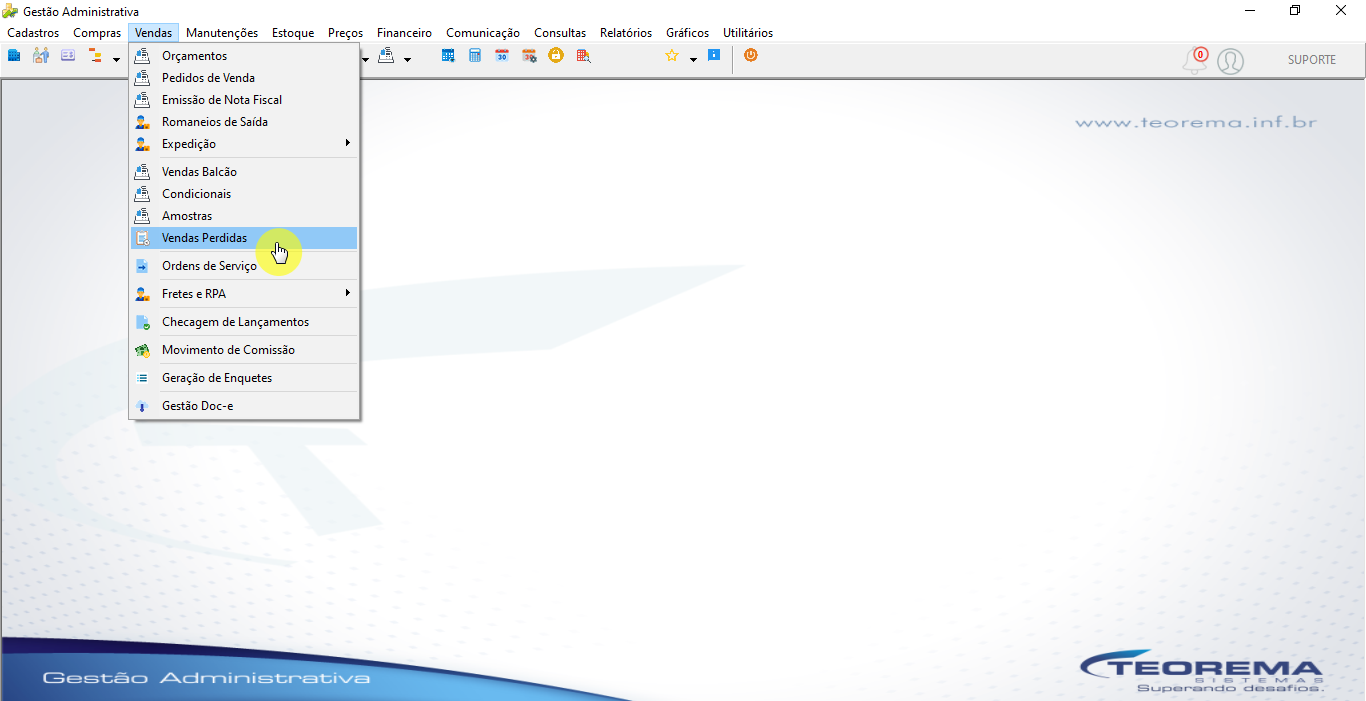Choose Emissão de Nota Fiscal
The width and height of the screenshot is (1366, 701).
point(244,100)
